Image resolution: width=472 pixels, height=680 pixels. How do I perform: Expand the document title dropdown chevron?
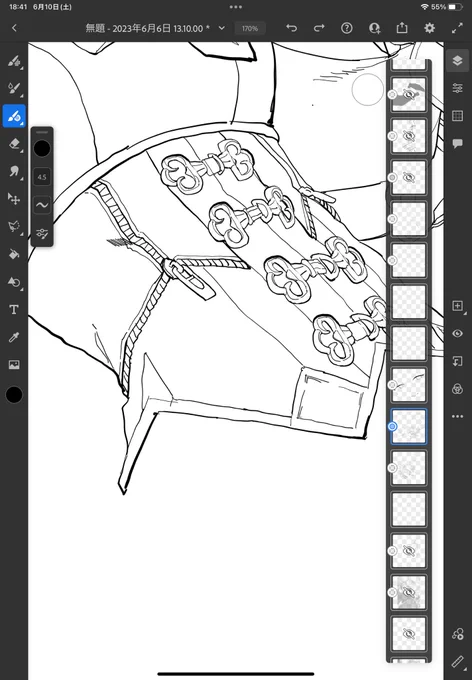coord(222,28)
